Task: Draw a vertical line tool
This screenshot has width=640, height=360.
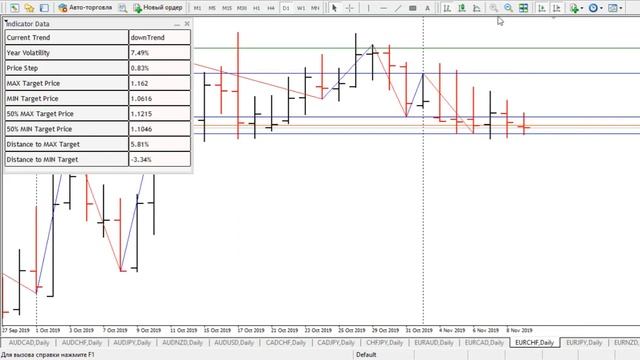Action: (x=368, y=8)
